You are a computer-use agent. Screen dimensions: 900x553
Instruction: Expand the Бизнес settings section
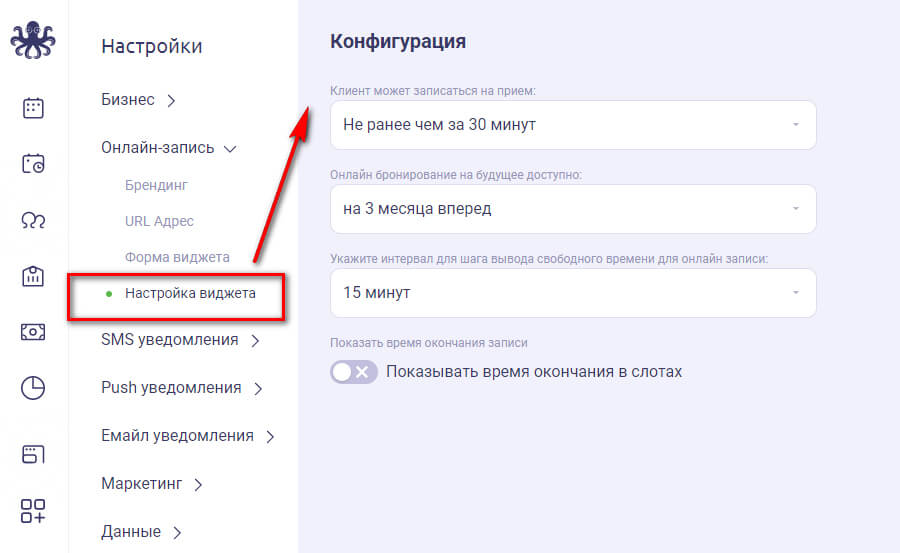(138, 100)
